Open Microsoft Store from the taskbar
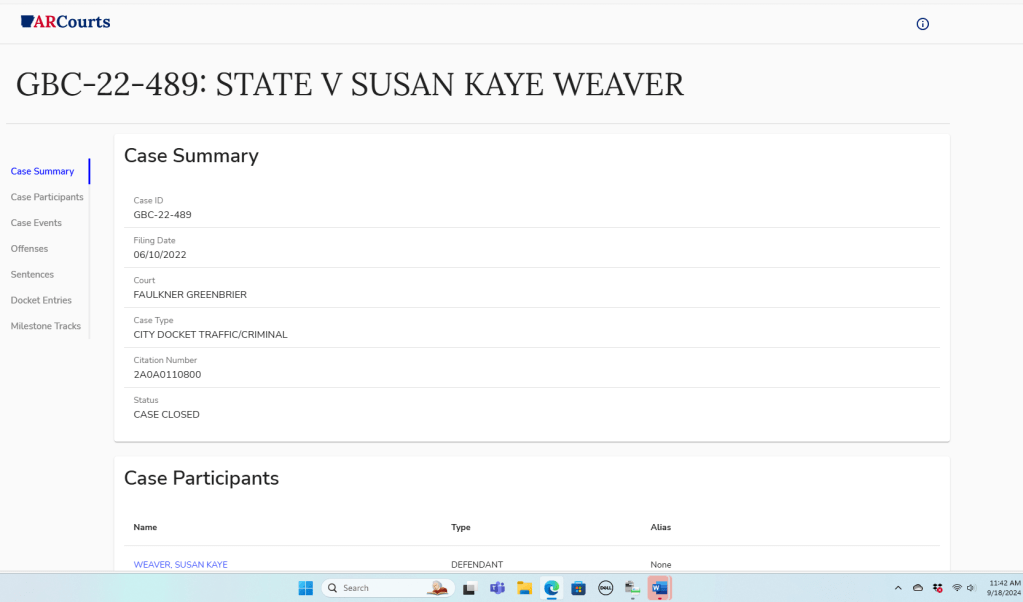This screenshot has height=602, width=1023. 578,588
